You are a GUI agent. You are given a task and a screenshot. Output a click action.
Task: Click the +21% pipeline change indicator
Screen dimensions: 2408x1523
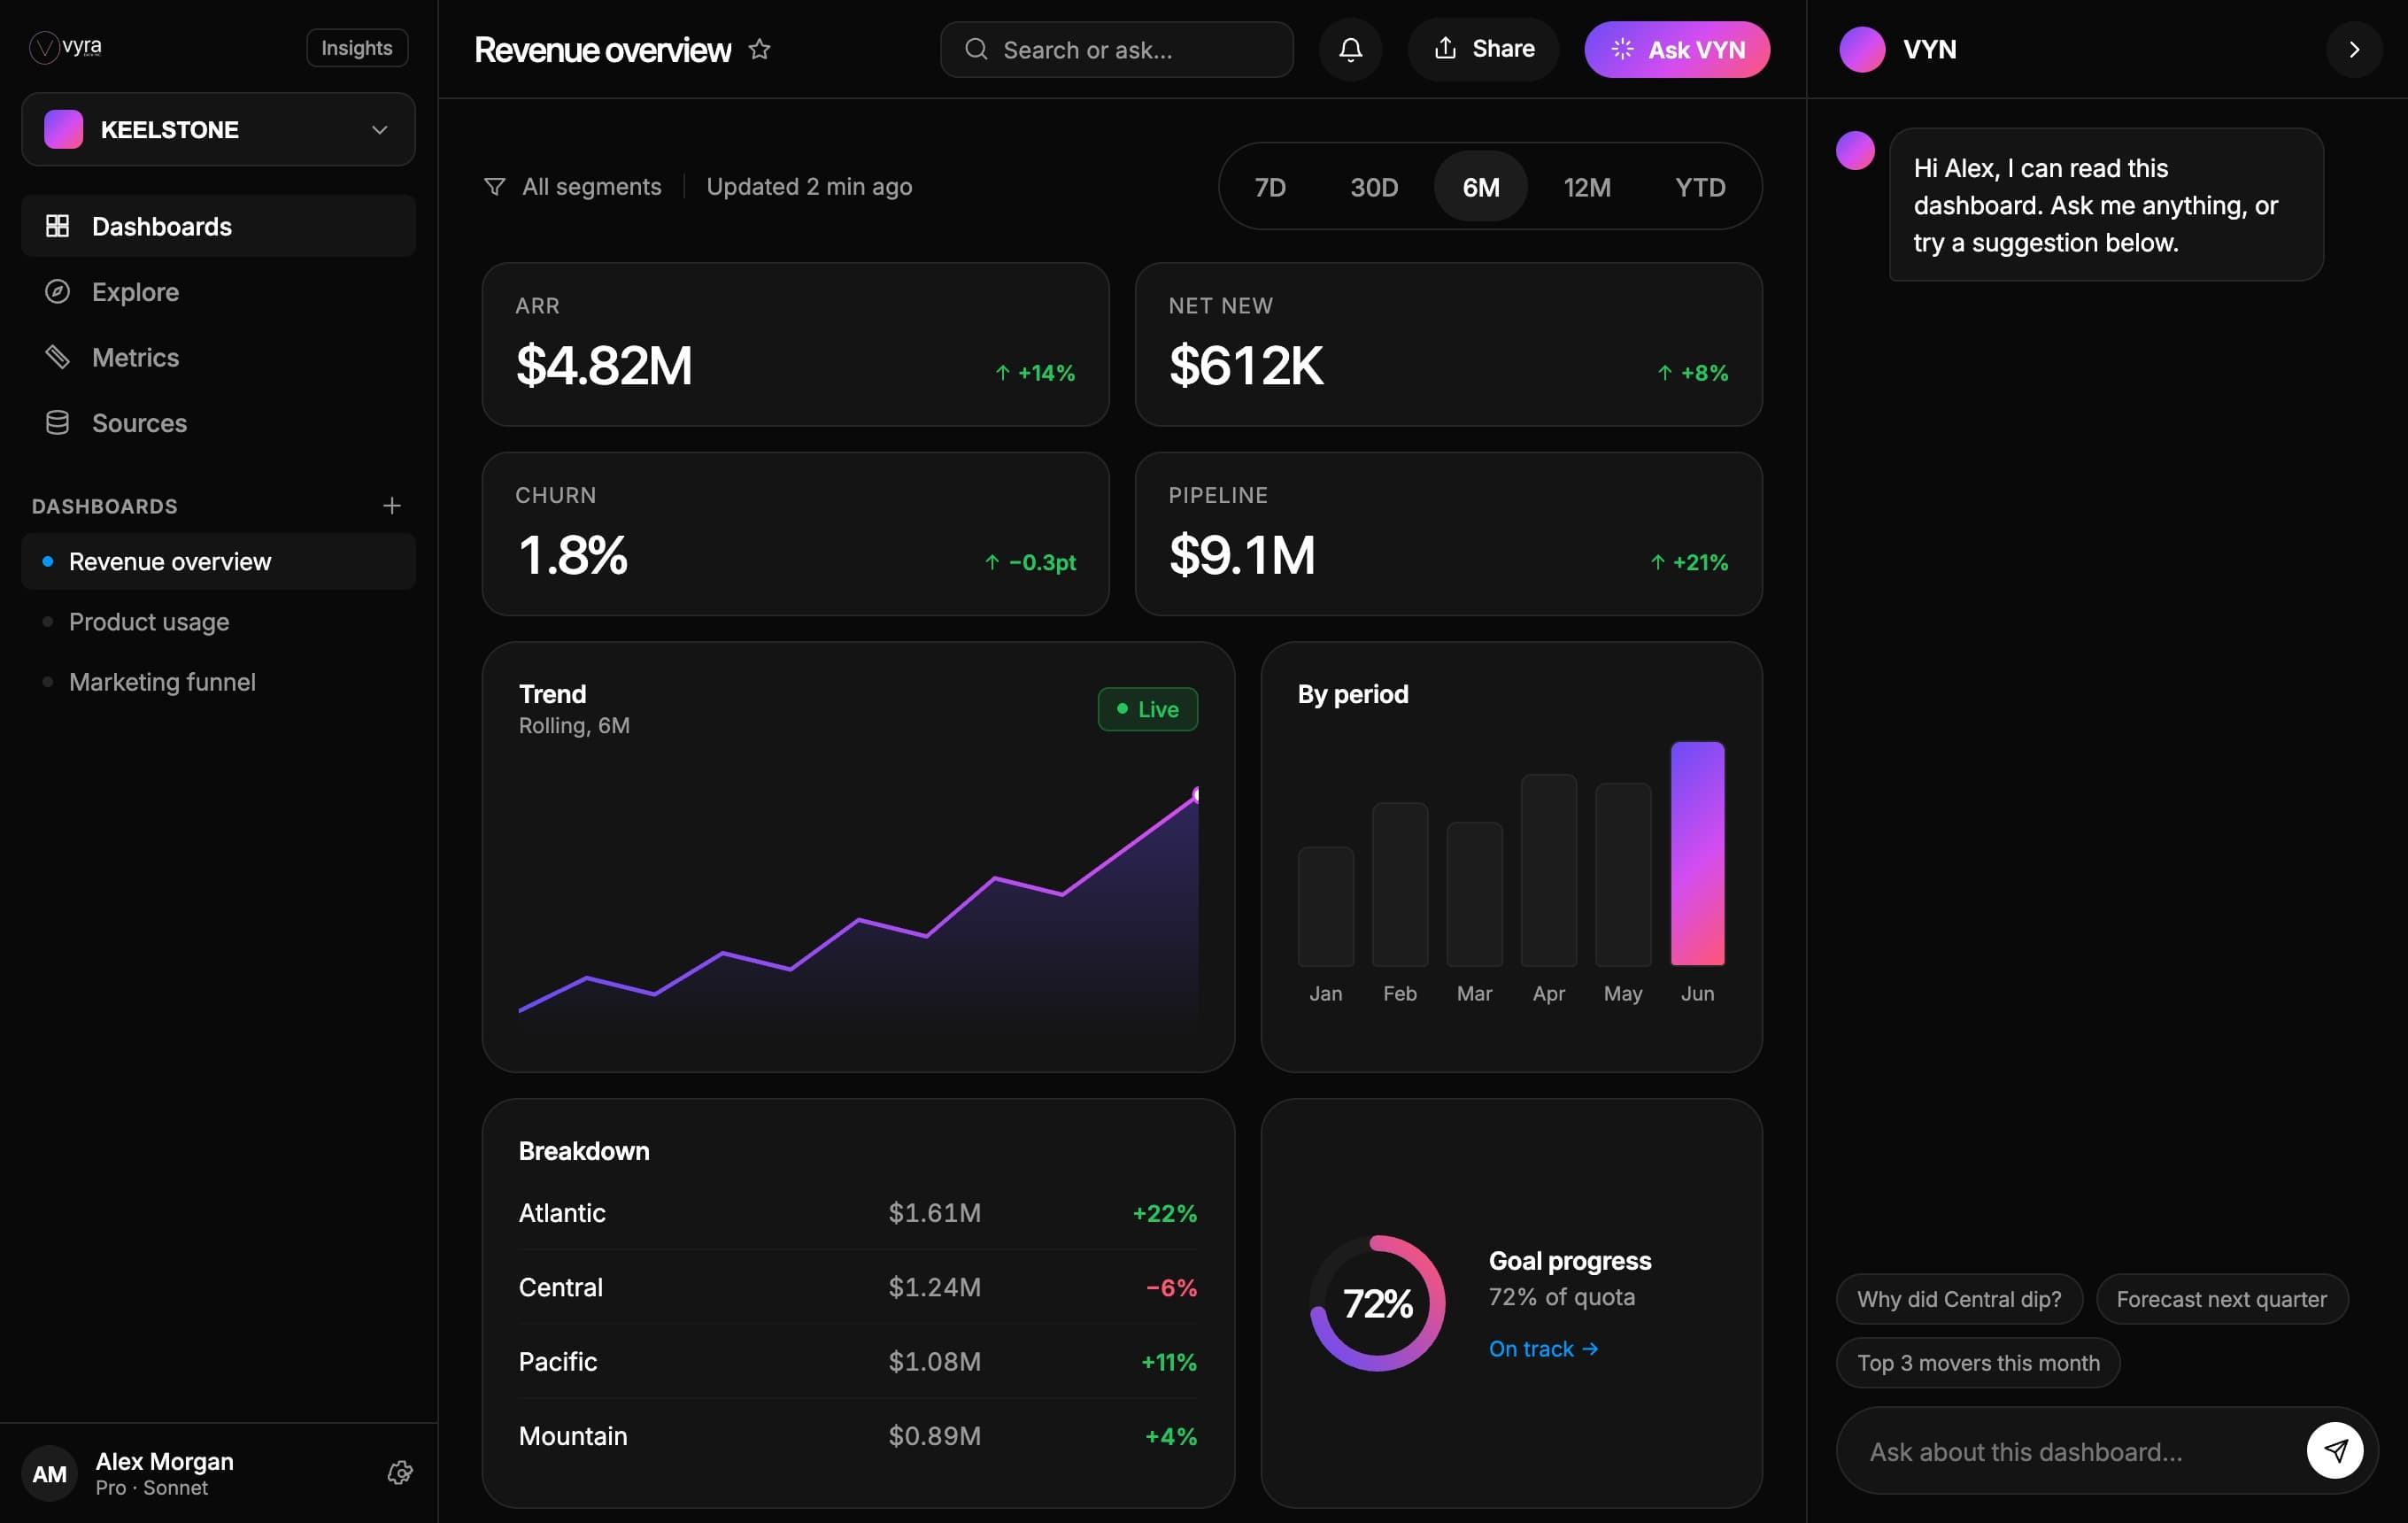[x=1689, y=562]
